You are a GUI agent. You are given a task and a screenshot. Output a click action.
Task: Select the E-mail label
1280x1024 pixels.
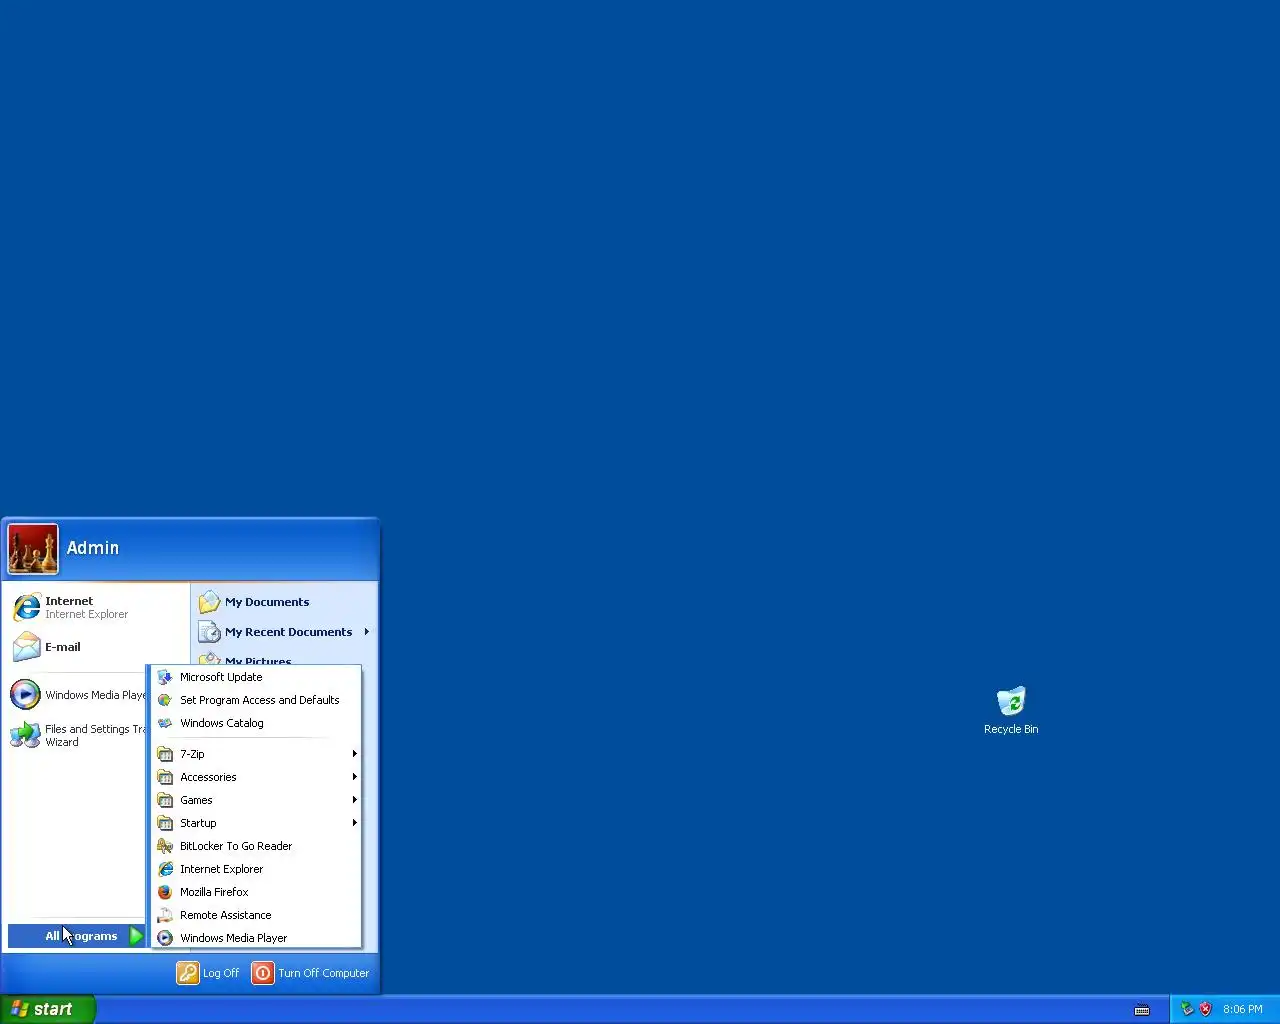point(63,647)
